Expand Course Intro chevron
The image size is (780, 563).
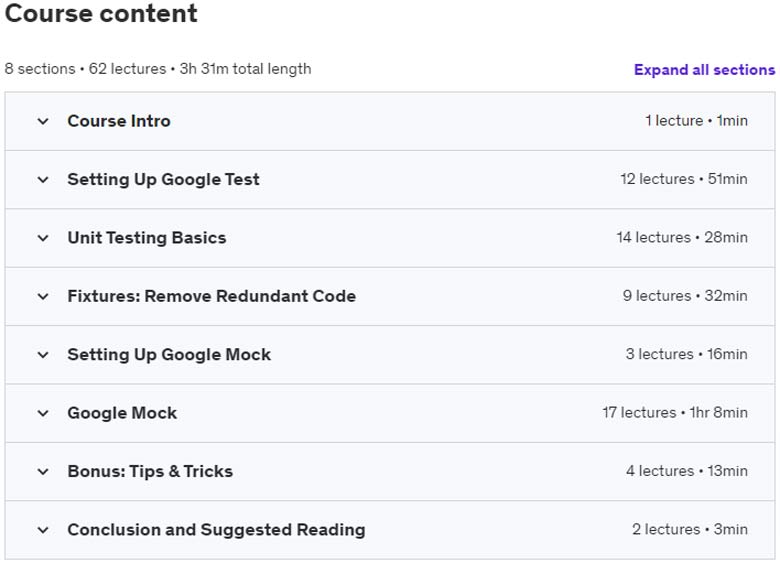[x=43, y=121]
